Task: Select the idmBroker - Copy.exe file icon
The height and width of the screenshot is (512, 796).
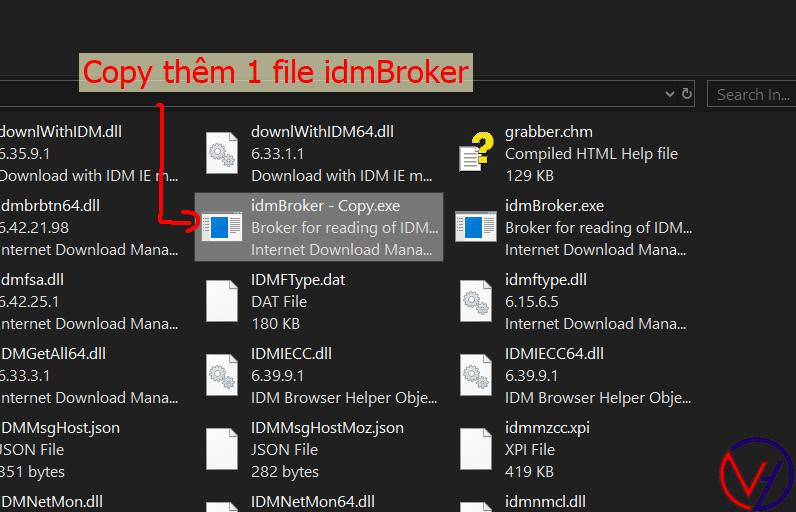Action: [x=221, y=227]
